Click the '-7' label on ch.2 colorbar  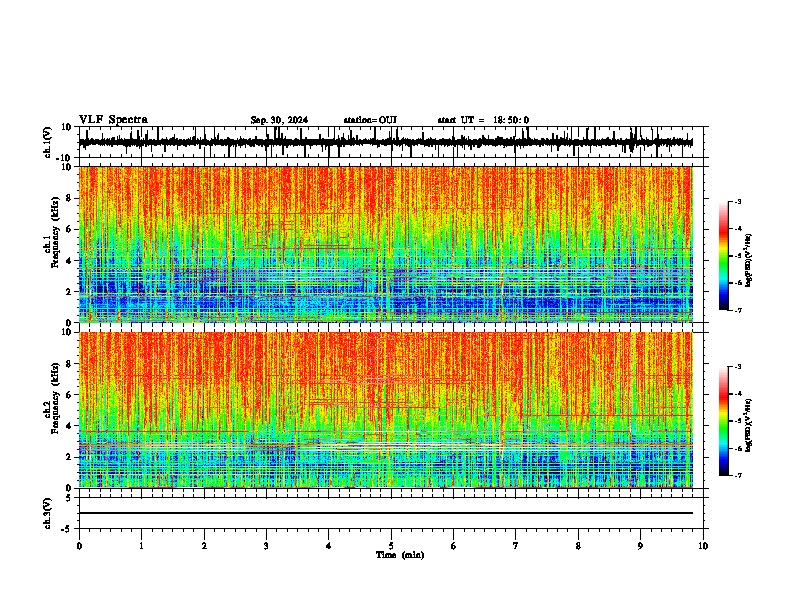coord(738,476)
